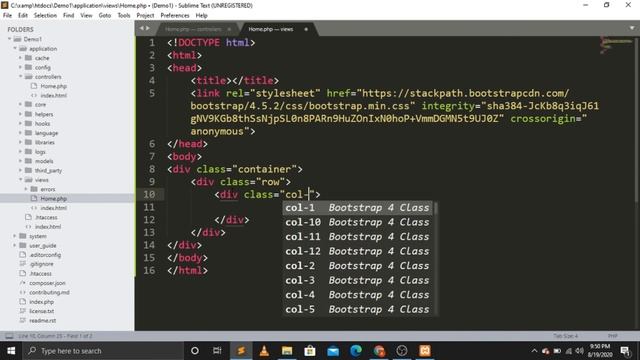
Task: Open index.php at project root
Action: (x=41, y=302)
